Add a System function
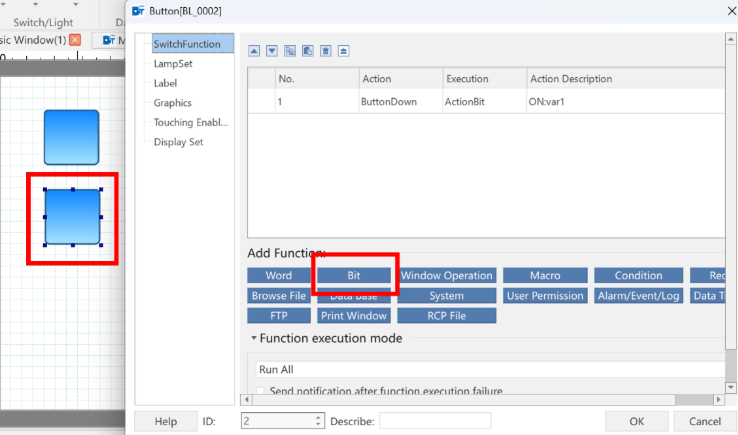 click(x=447, y=296)
